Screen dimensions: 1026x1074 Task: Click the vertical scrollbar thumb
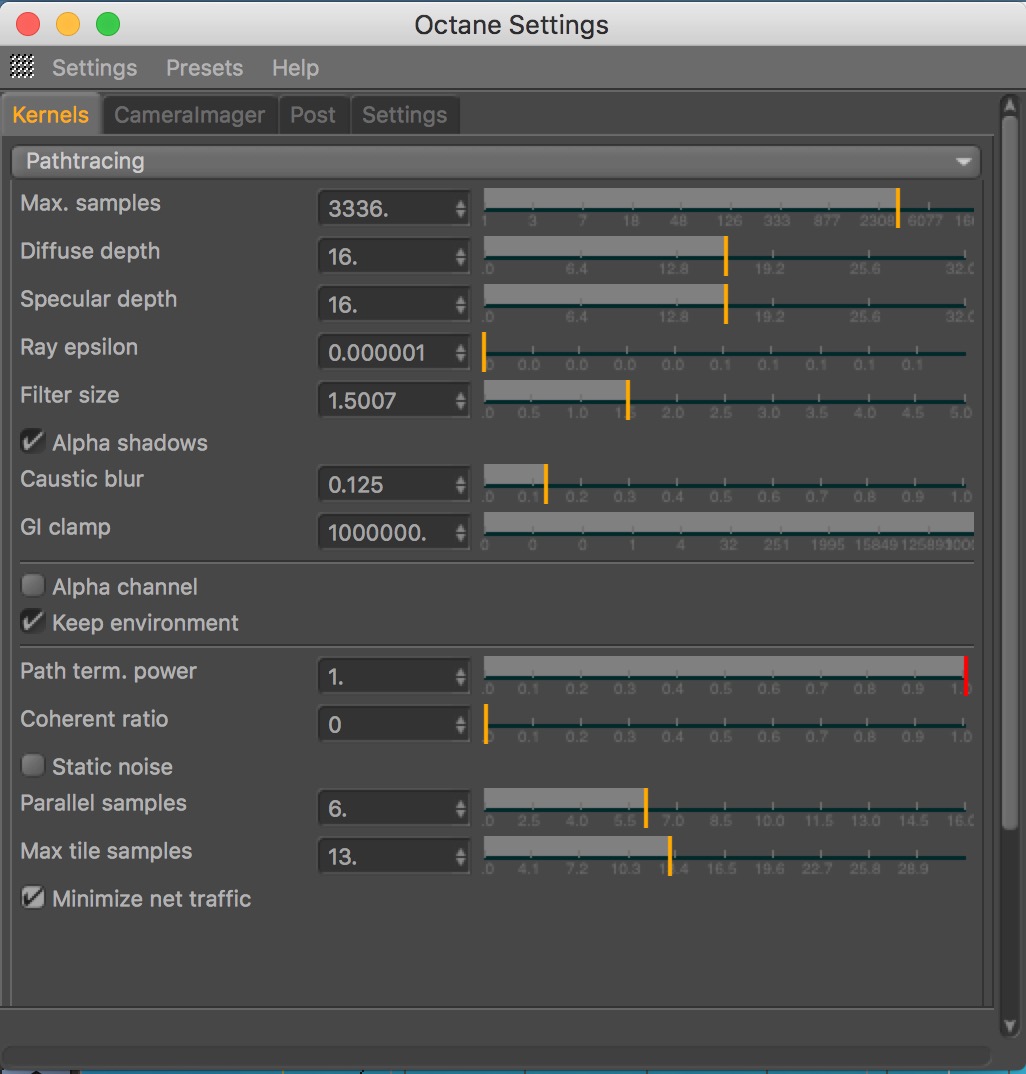tap(1010, 473)
